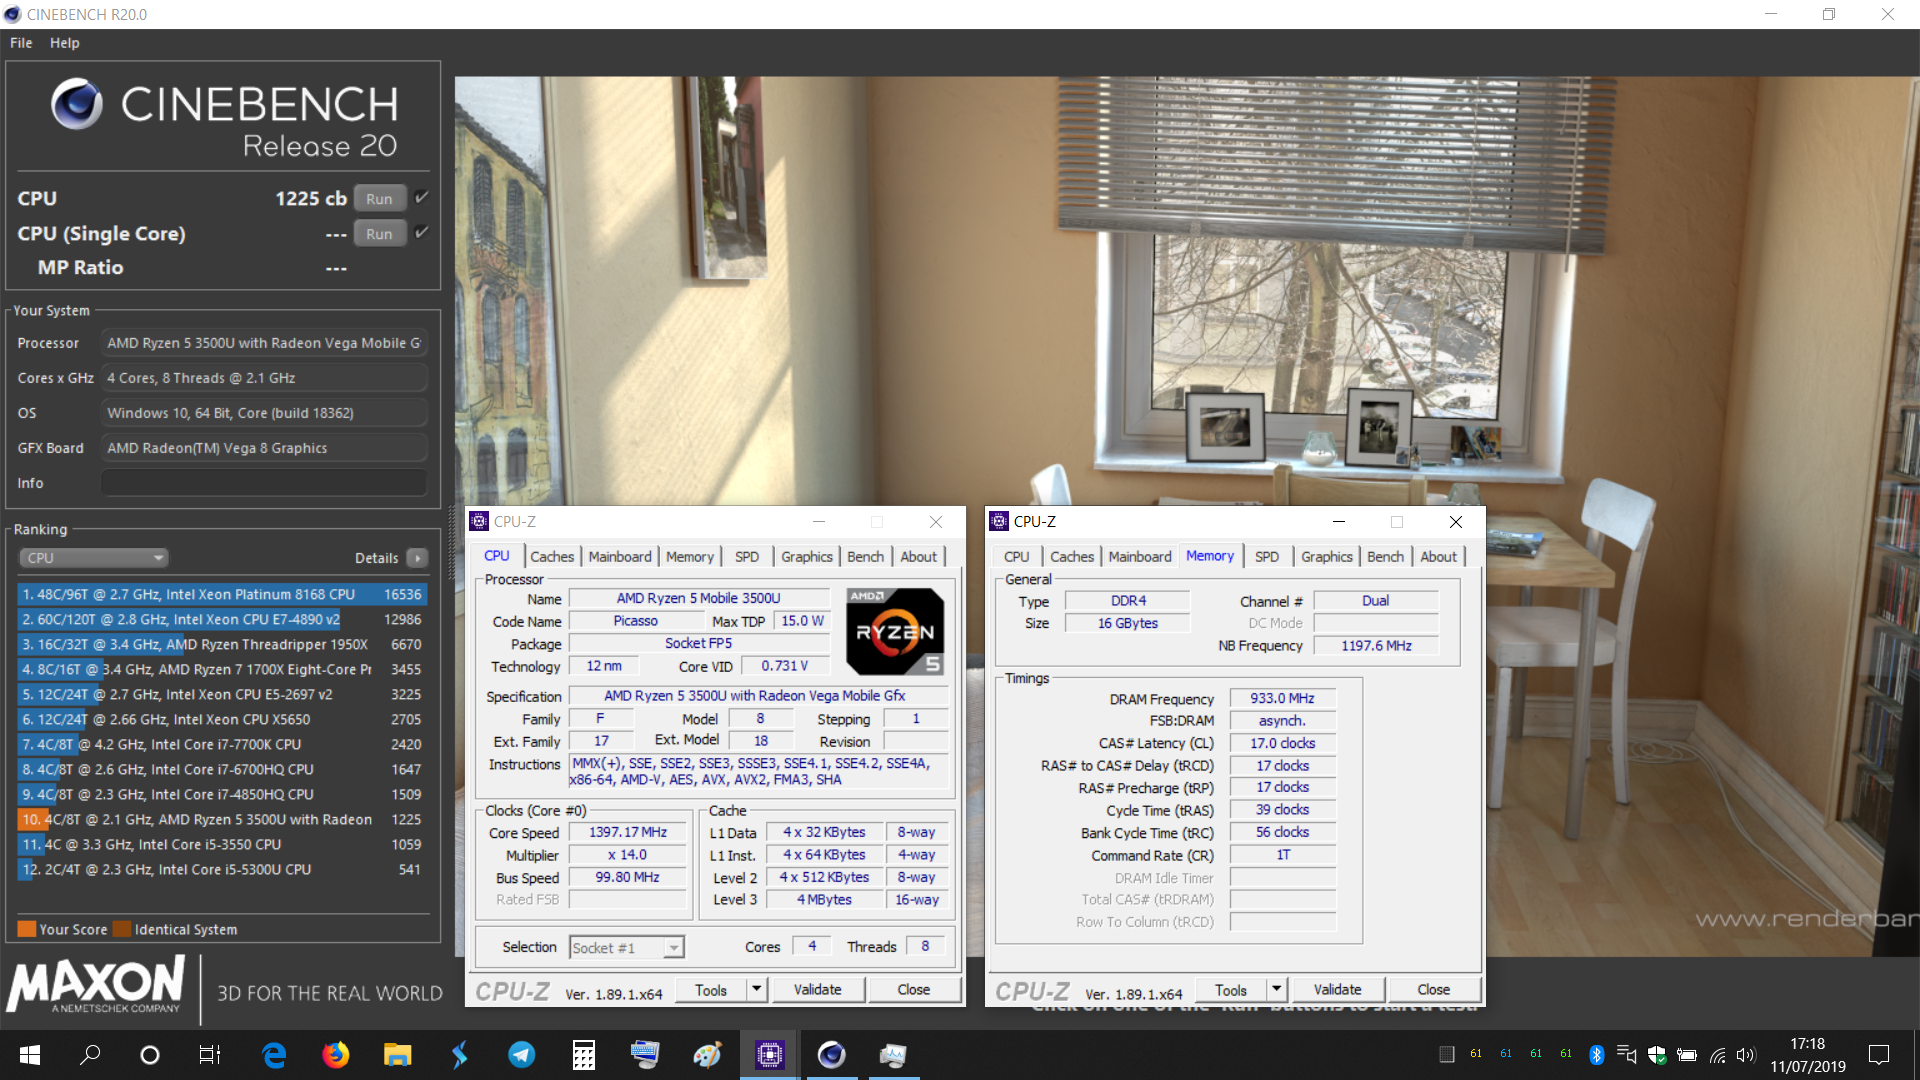Minimize the right CPU-Z window
This screenshot has width=1920, height=1080.
coord(1339,521)
